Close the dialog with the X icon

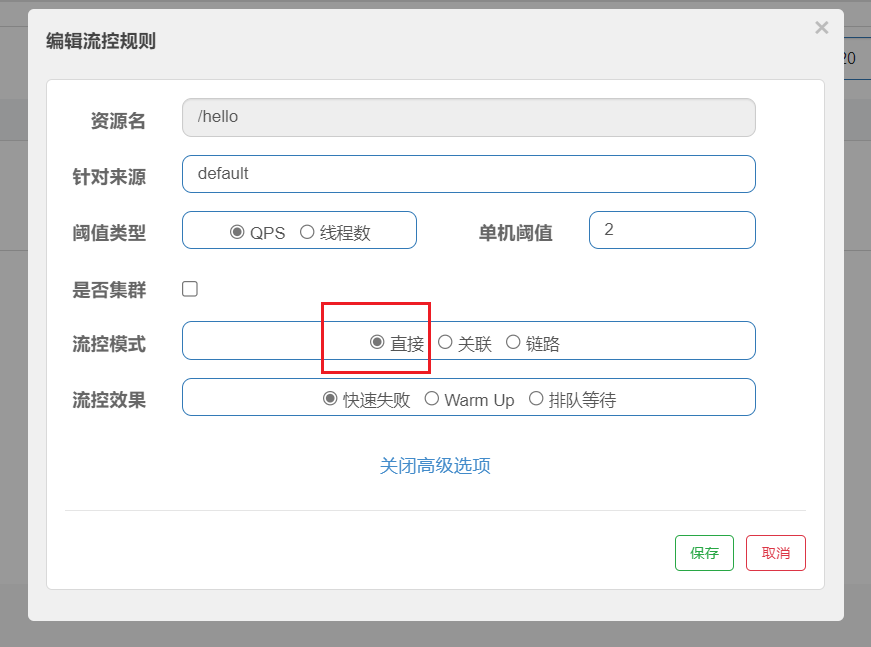coord(821,28)
